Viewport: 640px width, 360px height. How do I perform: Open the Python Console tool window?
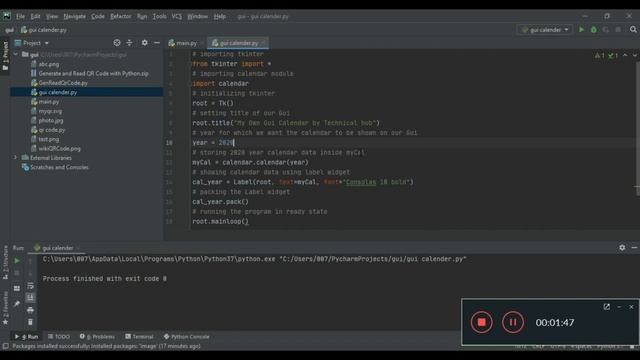pos(186,337)
